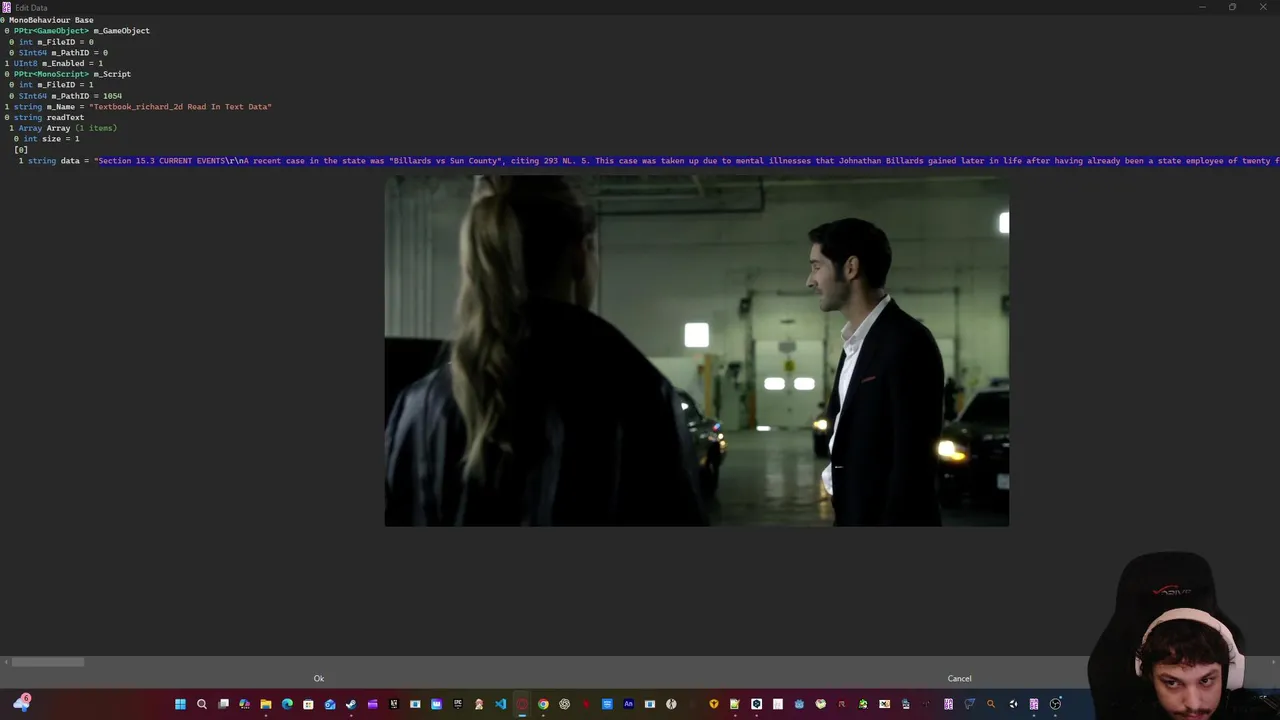Select the m_PathID = 0 row
Screen dimensions: 1280x720
tap(59, 53)
